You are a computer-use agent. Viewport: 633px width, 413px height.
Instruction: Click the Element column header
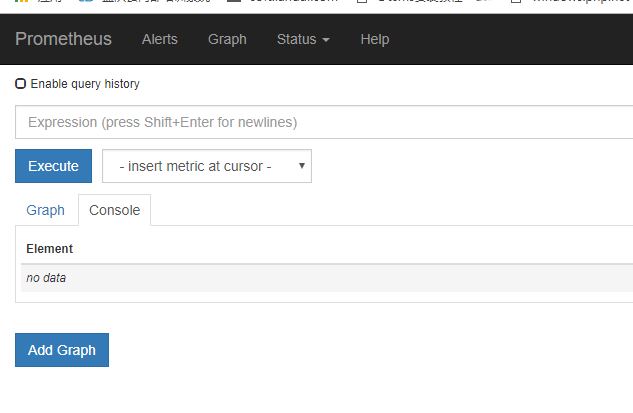coord(49,249)
